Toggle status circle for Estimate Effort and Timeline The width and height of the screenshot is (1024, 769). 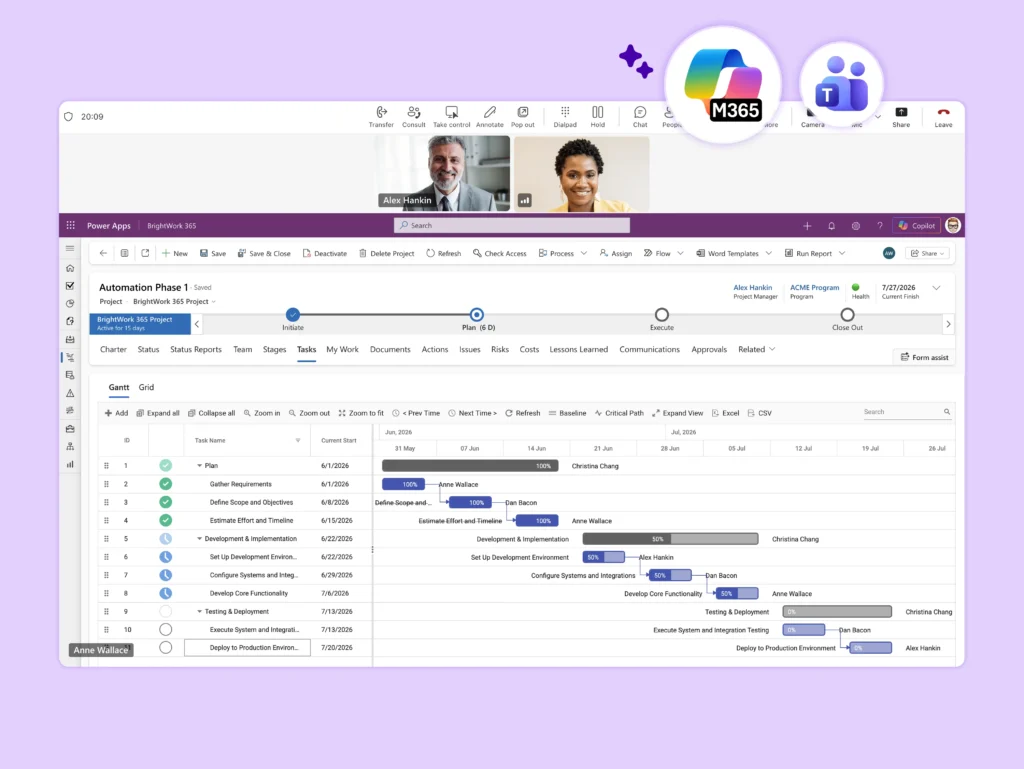[x=166, y=520]
